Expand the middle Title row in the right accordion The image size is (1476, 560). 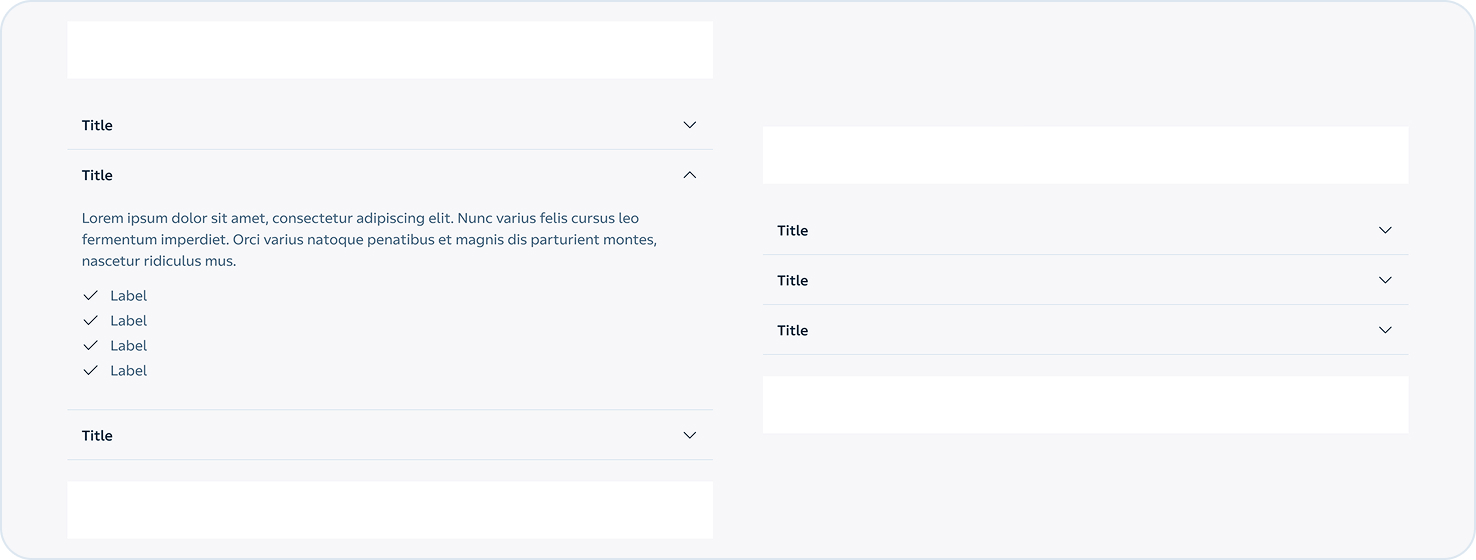[x=1085, y=280]
